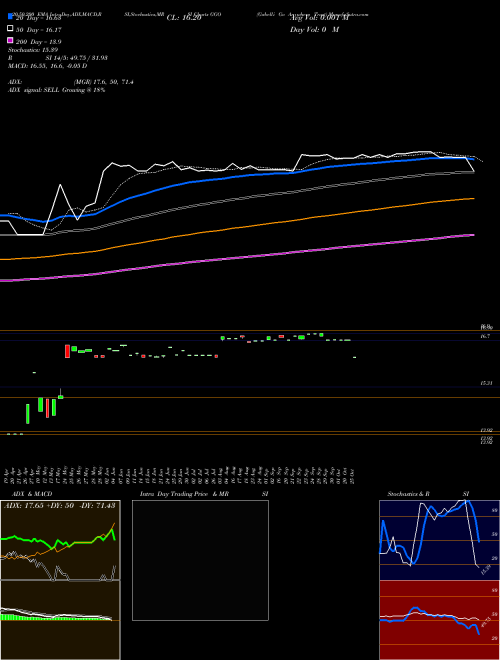Select the '200 Day = 13.9' legend text
Screen dimensions: 500x660
39,42
